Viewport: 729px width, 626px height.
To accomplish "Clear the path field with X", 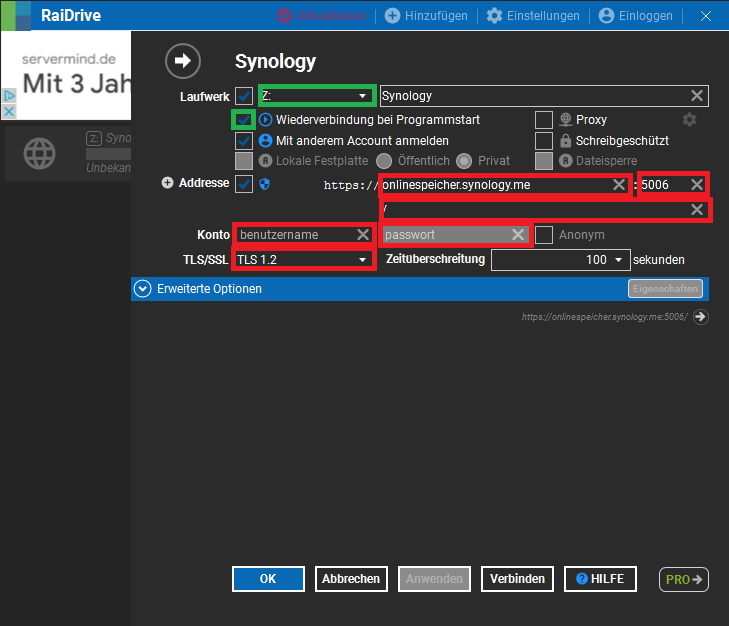I will [696, 209].
